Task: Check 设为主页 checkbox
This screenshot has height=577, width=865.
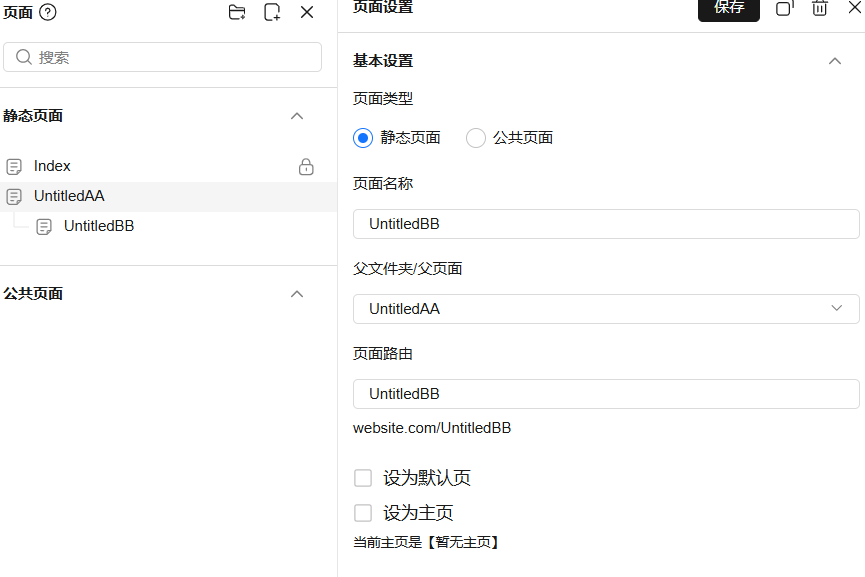Action: (363, 513)
